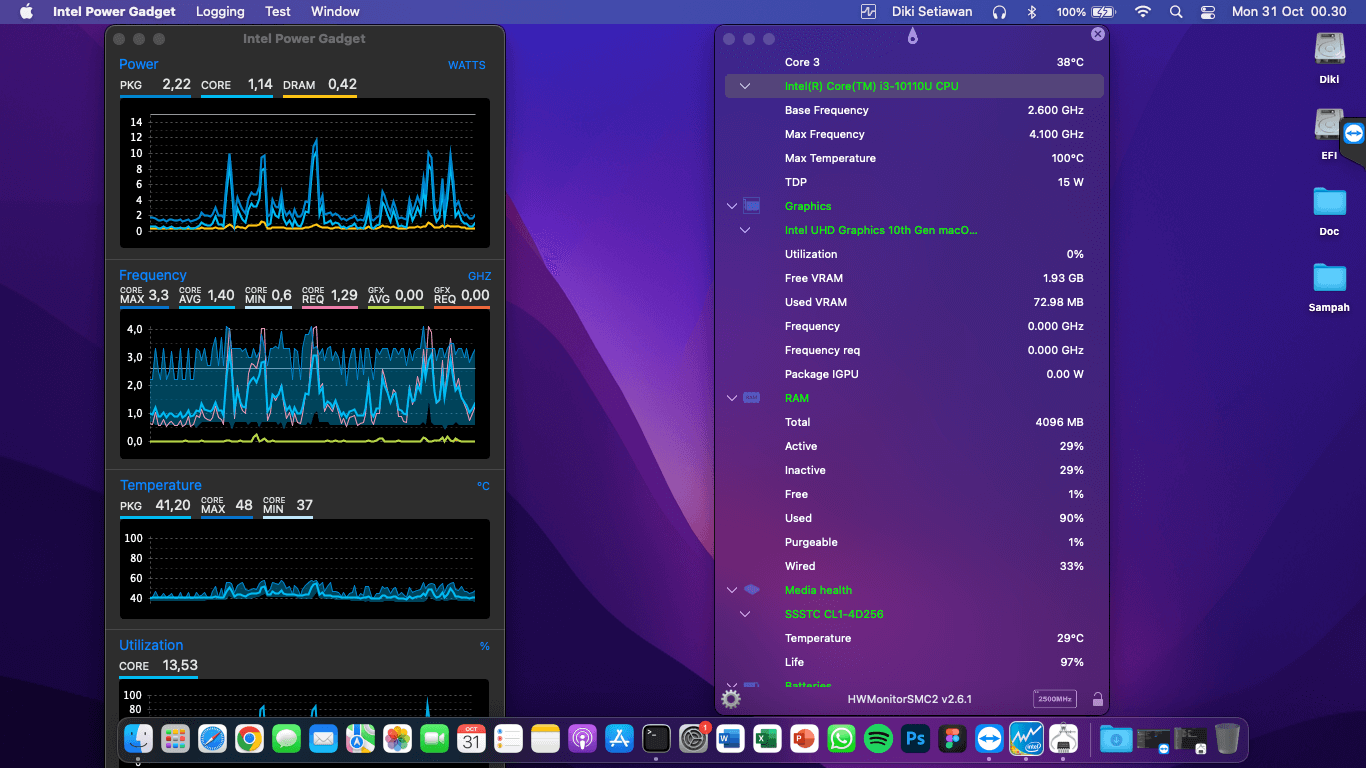Open the TeamViewer side panel icon
1366x768 pixels.
(x=1353, y=133)
